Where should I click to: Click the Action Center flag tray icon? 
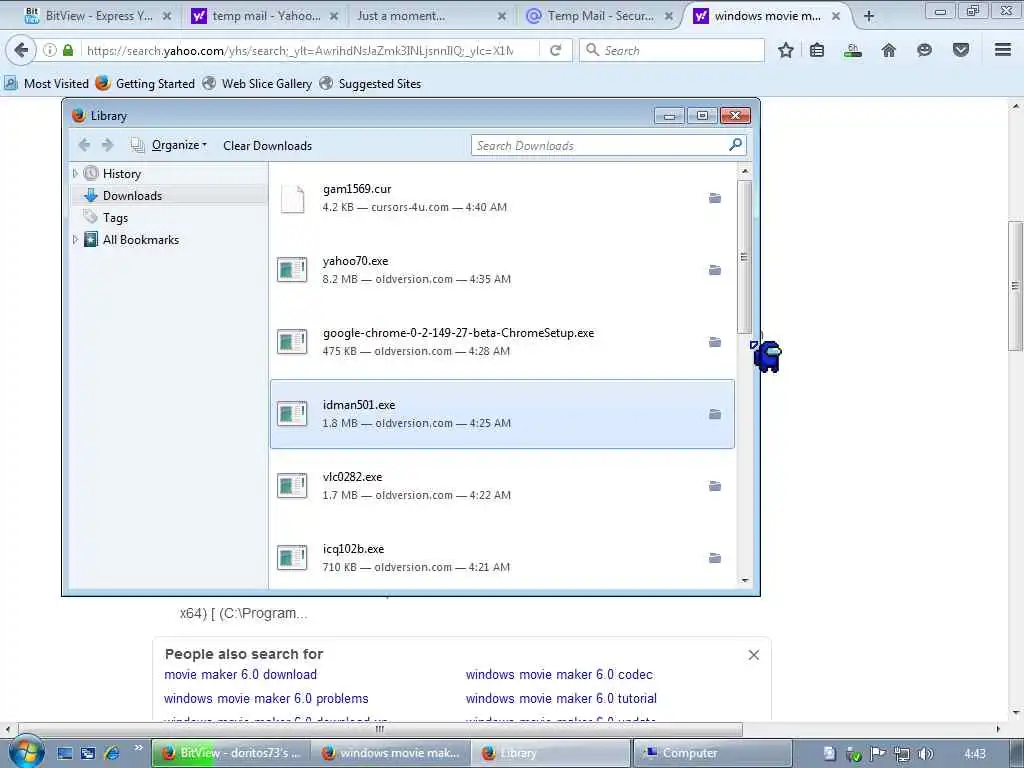click(x=878, y=754)
